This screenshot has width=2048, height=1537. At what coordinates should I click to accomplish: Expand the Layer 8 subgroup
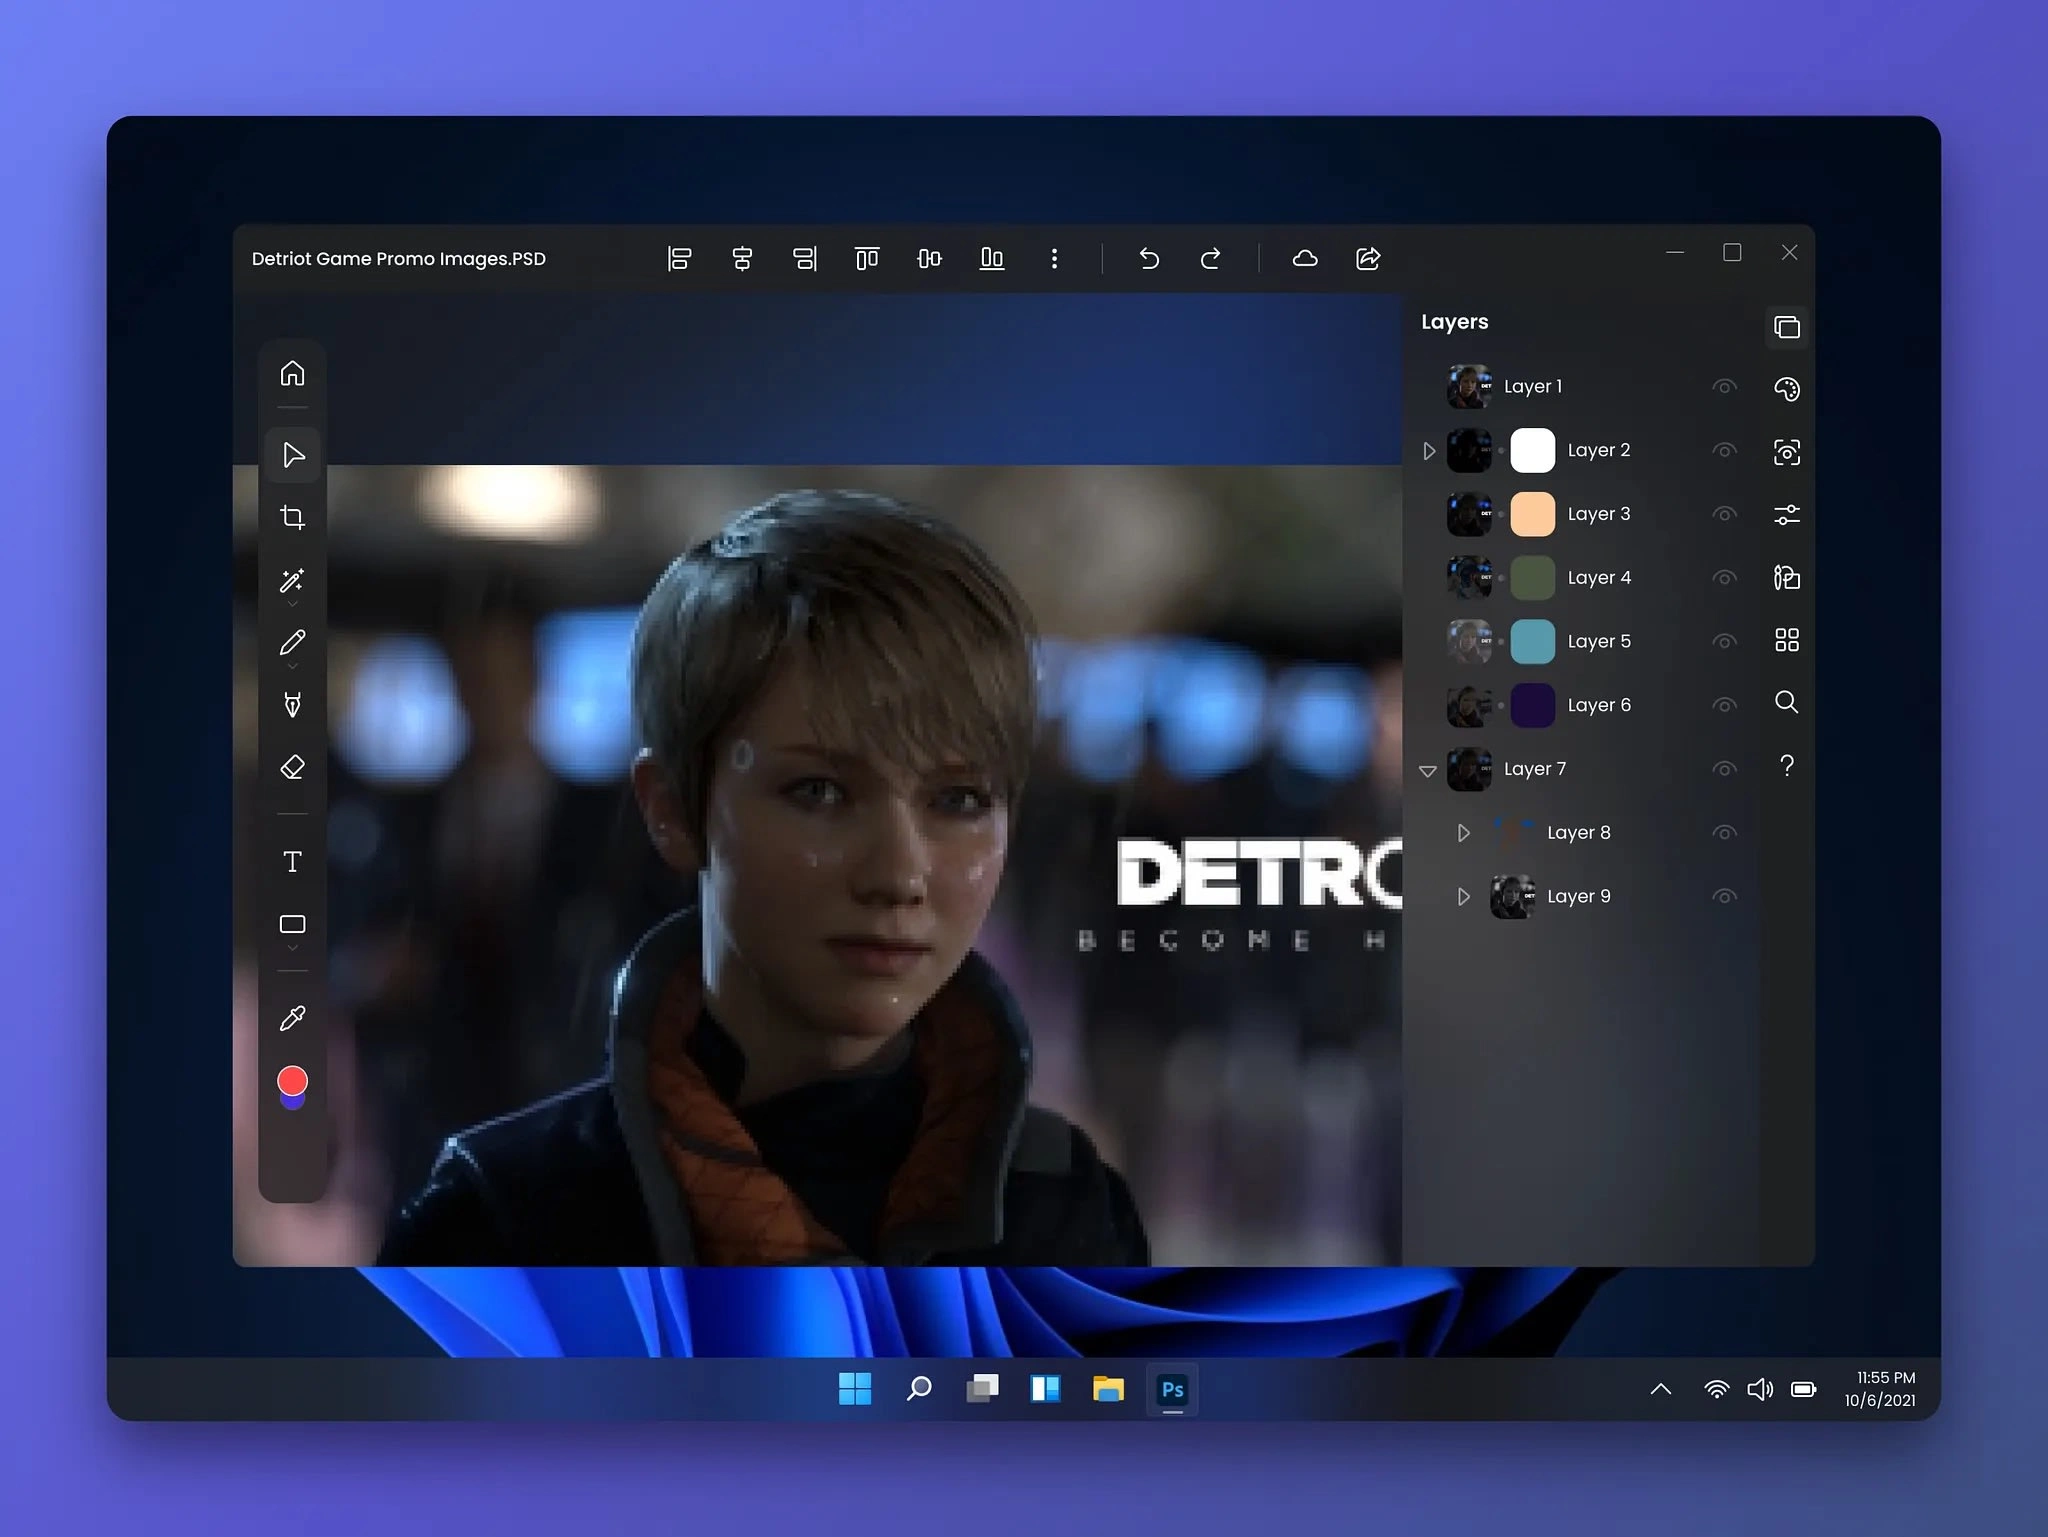click(1463, 833)
